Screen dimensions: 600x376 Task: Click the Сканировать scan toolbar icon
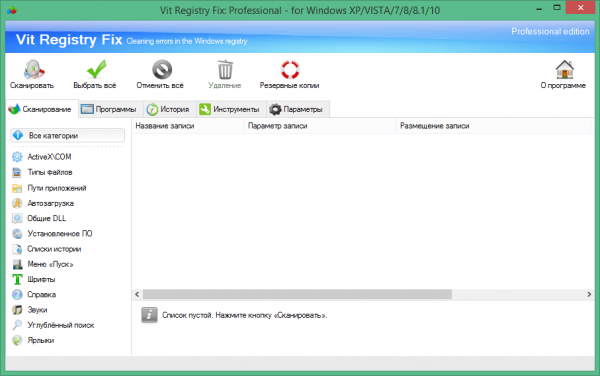(34, 69)
